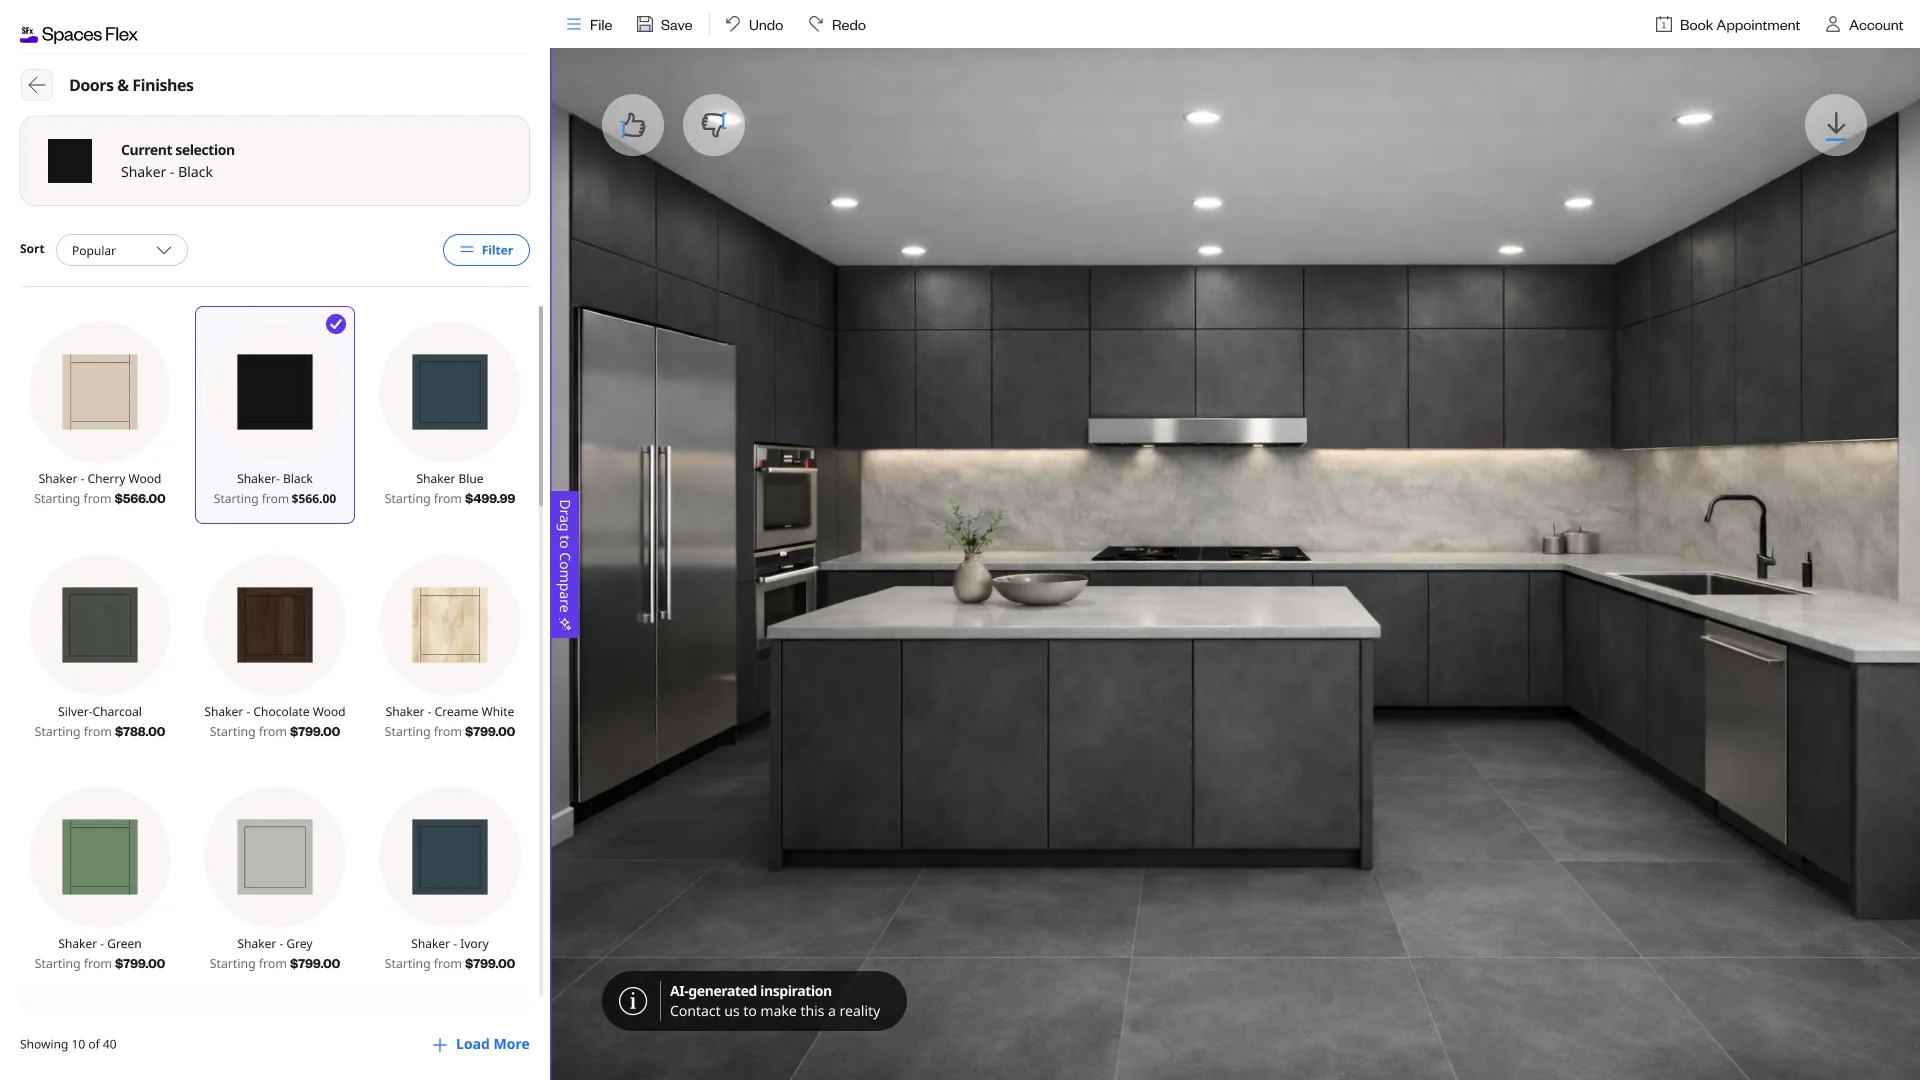Click the 'Showing 10 of 40' text
The image size is (1920, 1080).
(68, 1044)
